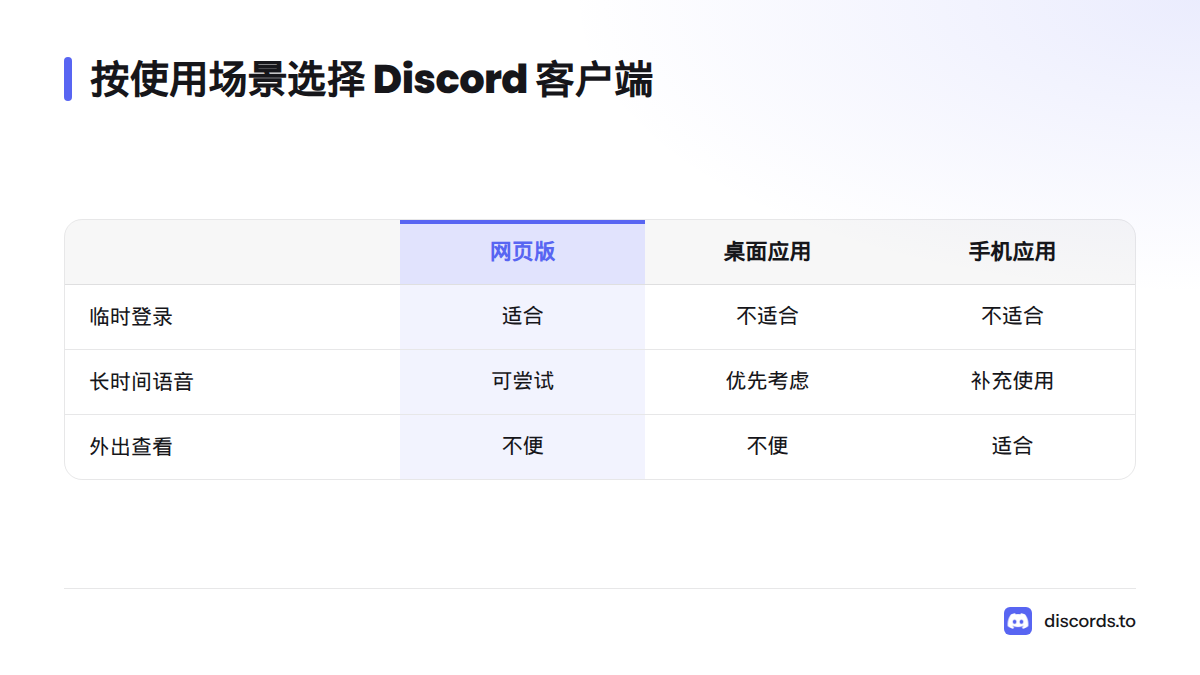Click the Discord logo icon in the footer

click(x=1018, y=621)
